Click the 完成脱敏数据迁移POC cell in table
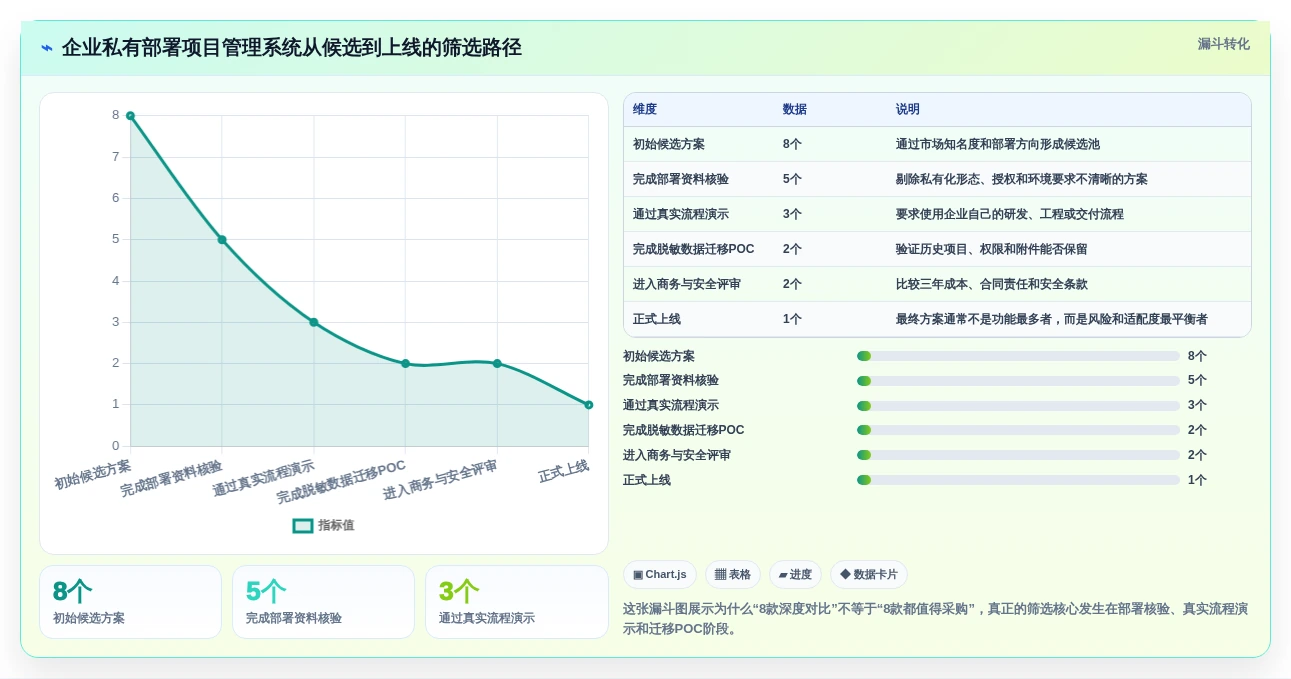This screenshot has height=679, width=1291. pyautogui.click(x=694, y=250)
